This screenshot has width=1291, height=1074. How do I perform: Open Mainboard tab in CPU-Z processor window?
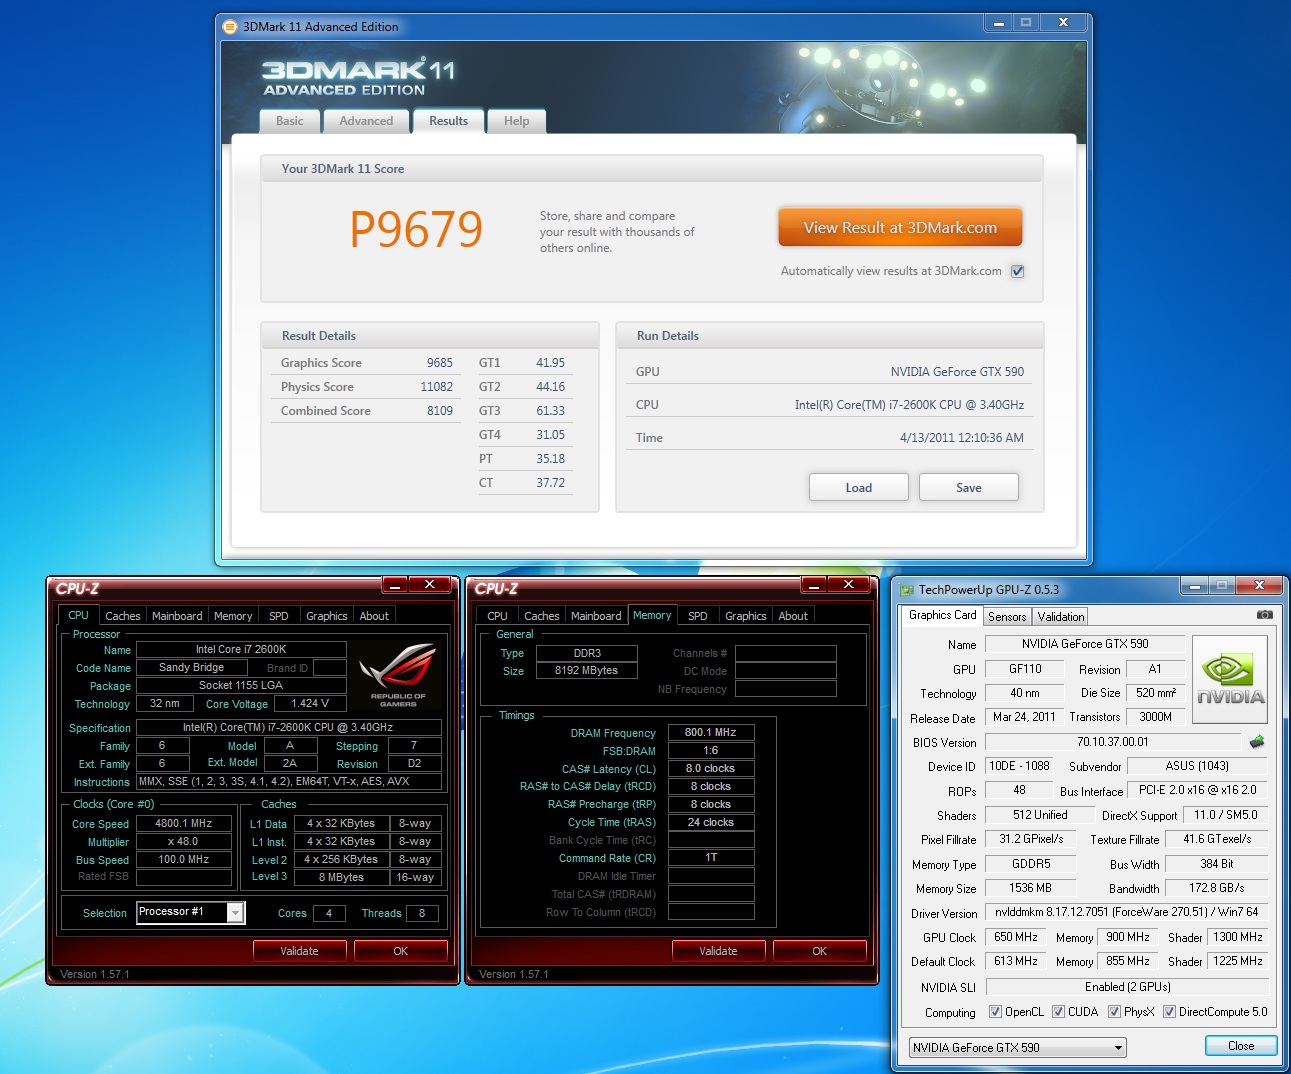coord(177,616)
